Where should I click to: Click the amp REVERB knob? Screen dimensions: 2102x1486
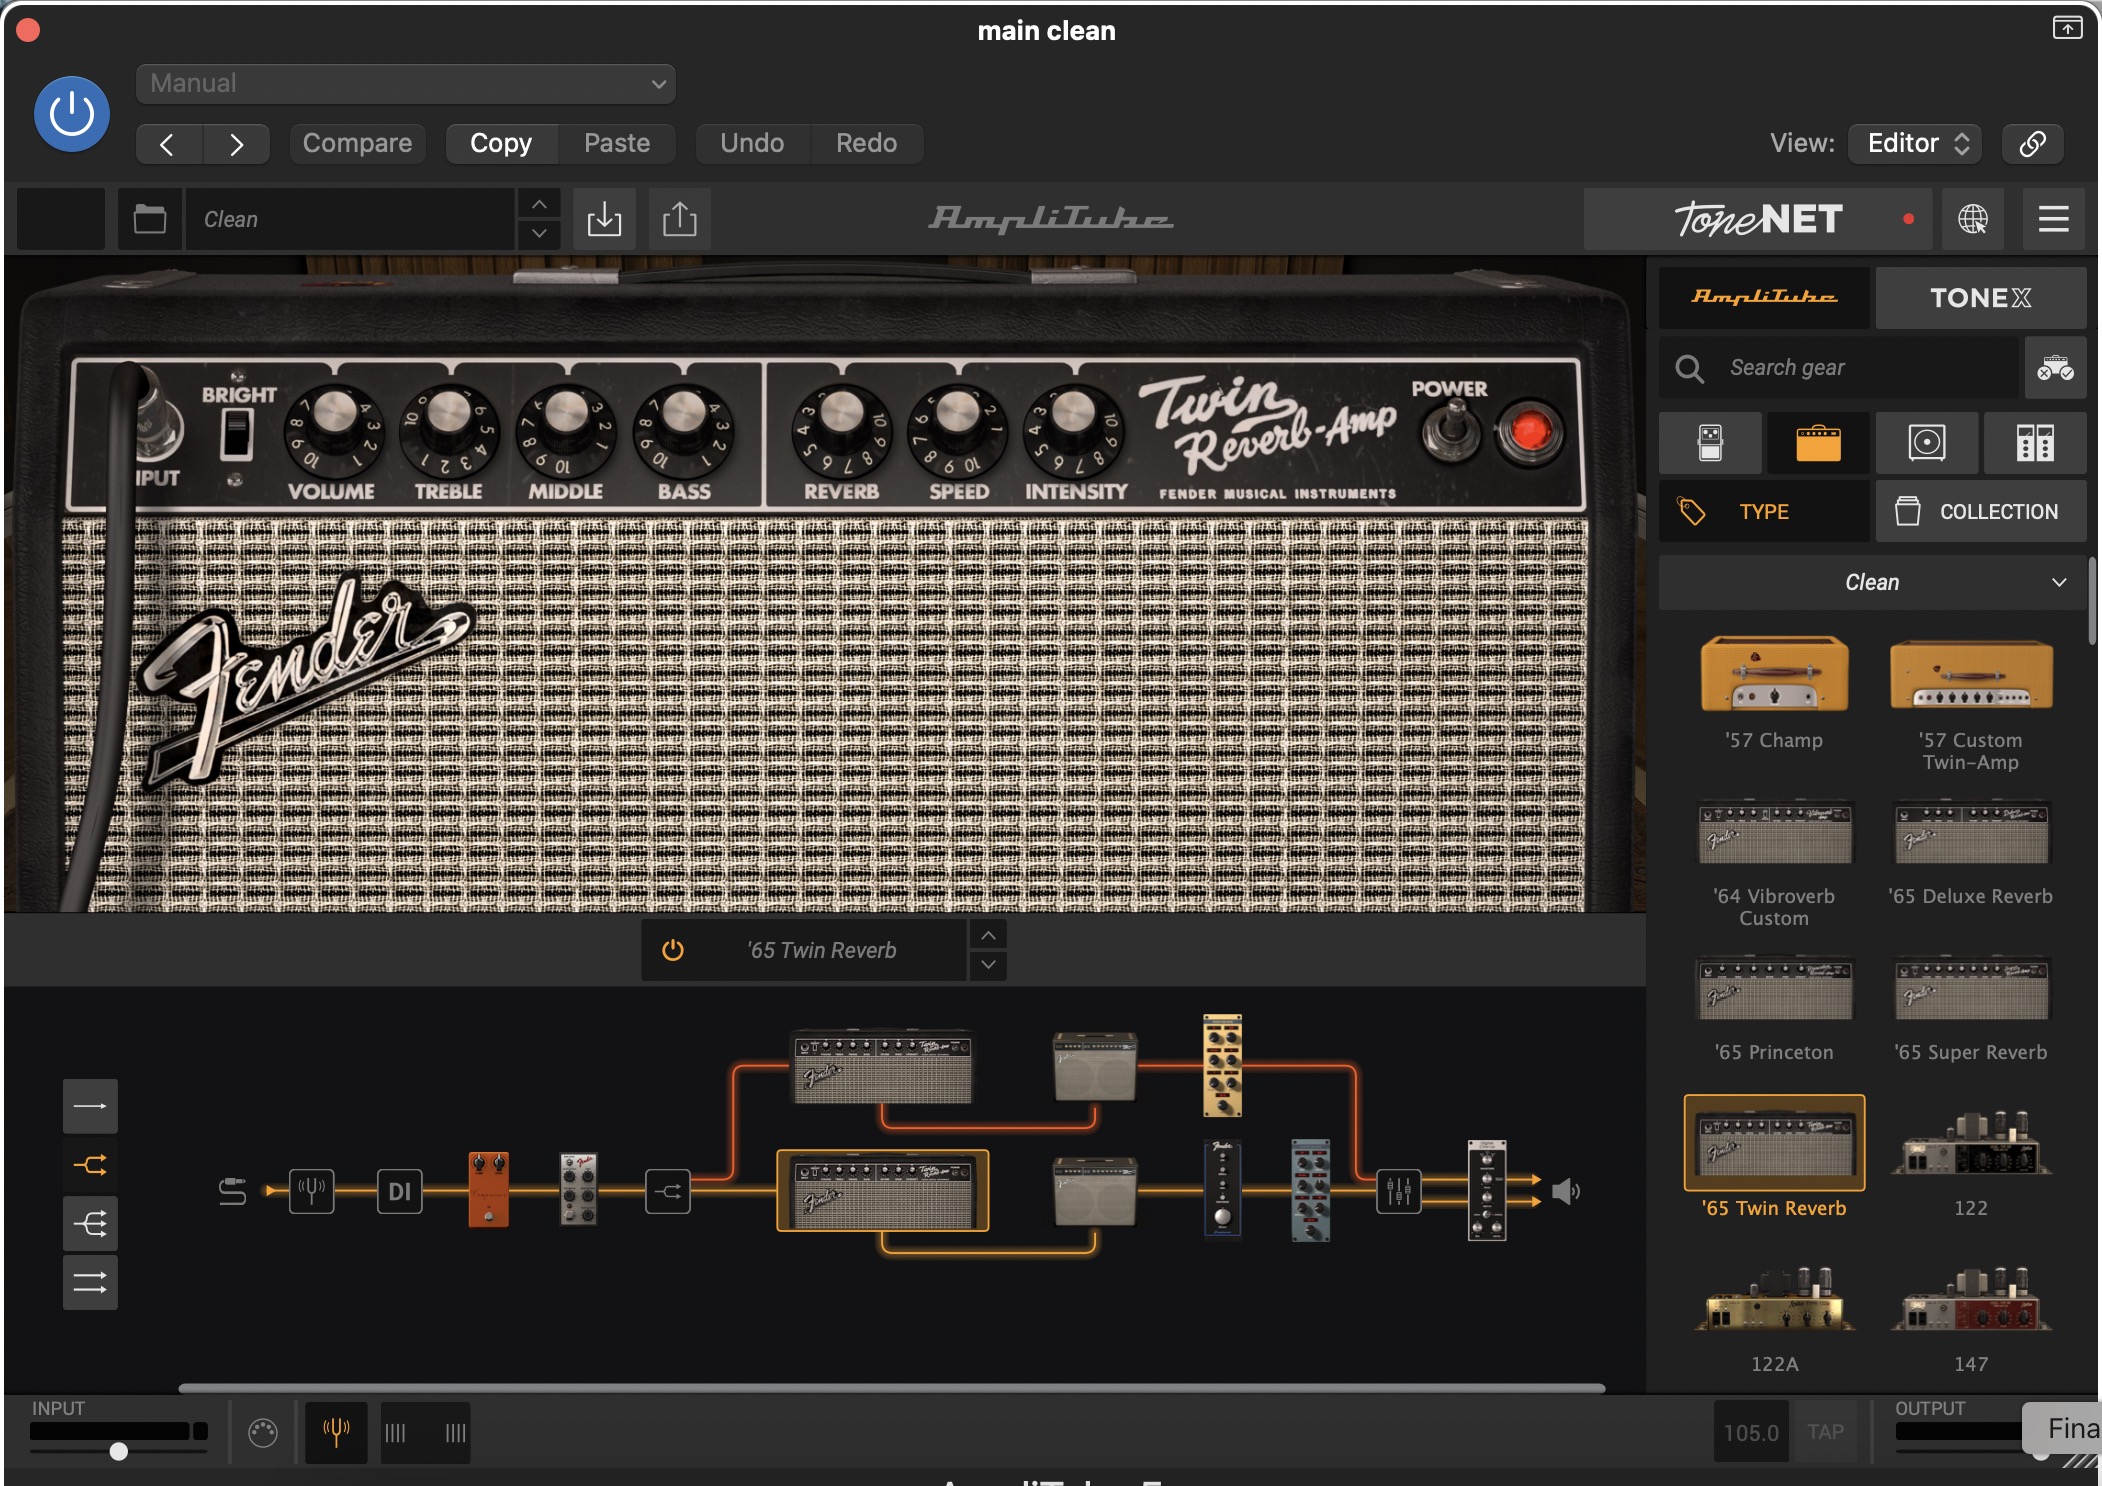click(x=841, y=431)
